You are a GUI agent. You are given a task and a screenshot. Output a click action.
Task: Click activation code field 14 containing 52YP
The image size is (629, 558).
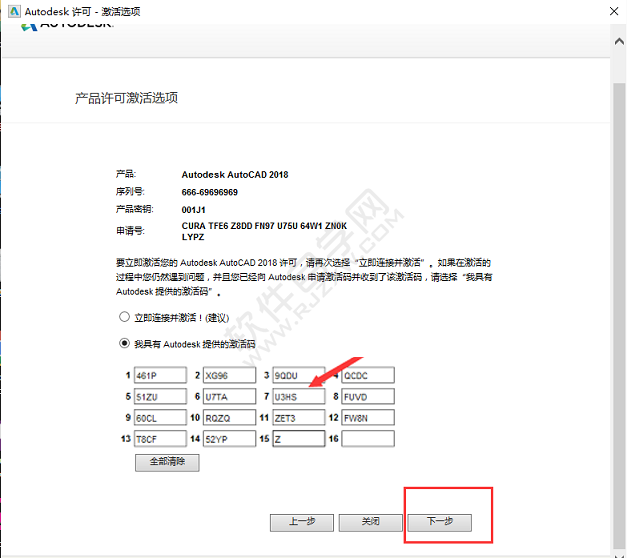(x=229, y=439)
